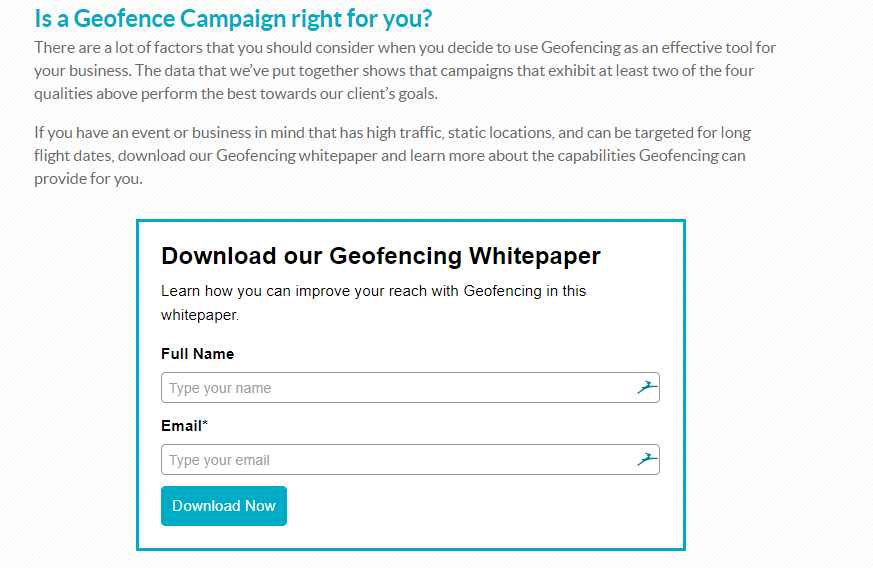Click the line starting 'qualities above perform the best'
Screen dimensions: 873x568
(x=236, y=94)
